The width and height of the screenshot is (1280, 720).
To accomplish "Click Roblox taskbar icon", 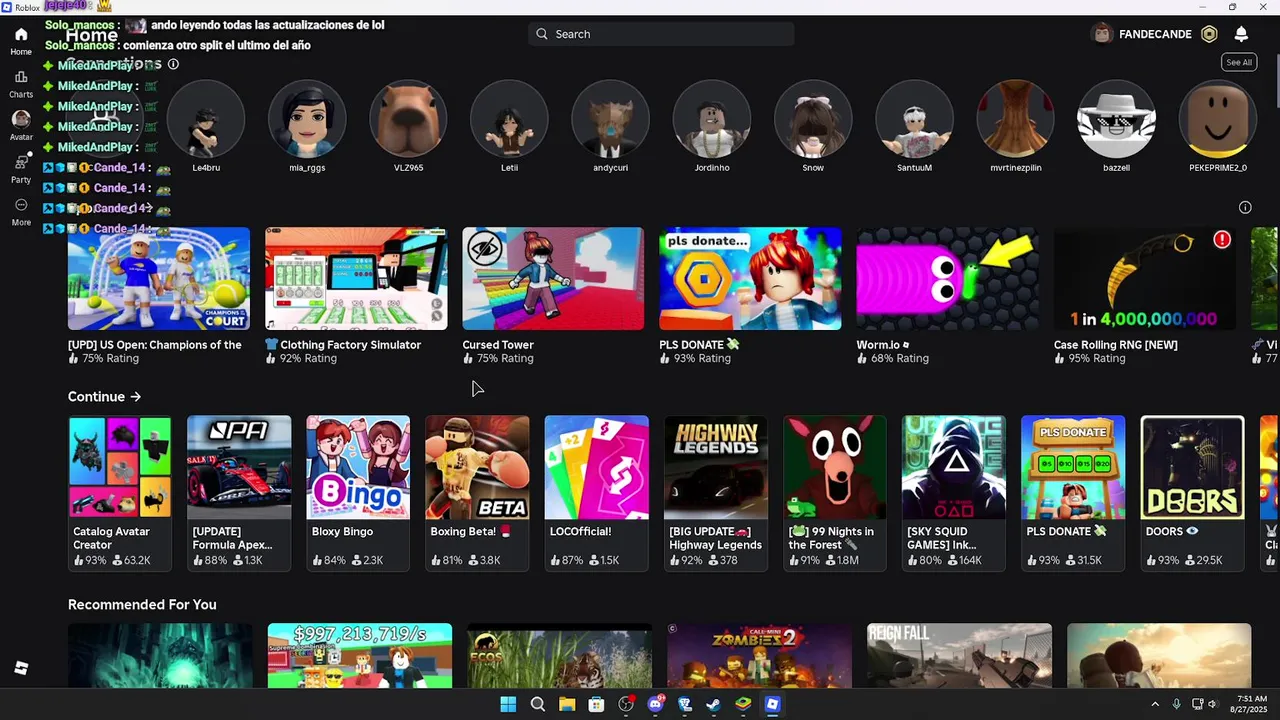I will (772, 704).
